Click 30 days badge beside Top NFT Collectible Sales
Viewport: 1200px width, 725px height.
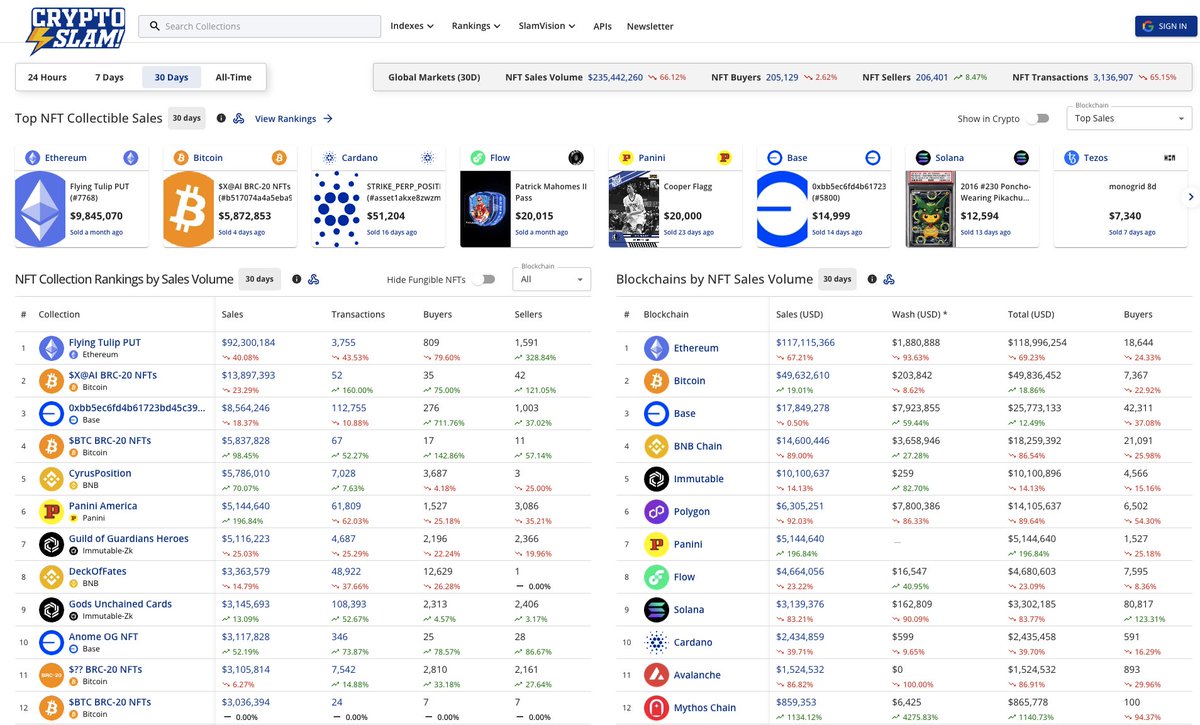(187, 118)
